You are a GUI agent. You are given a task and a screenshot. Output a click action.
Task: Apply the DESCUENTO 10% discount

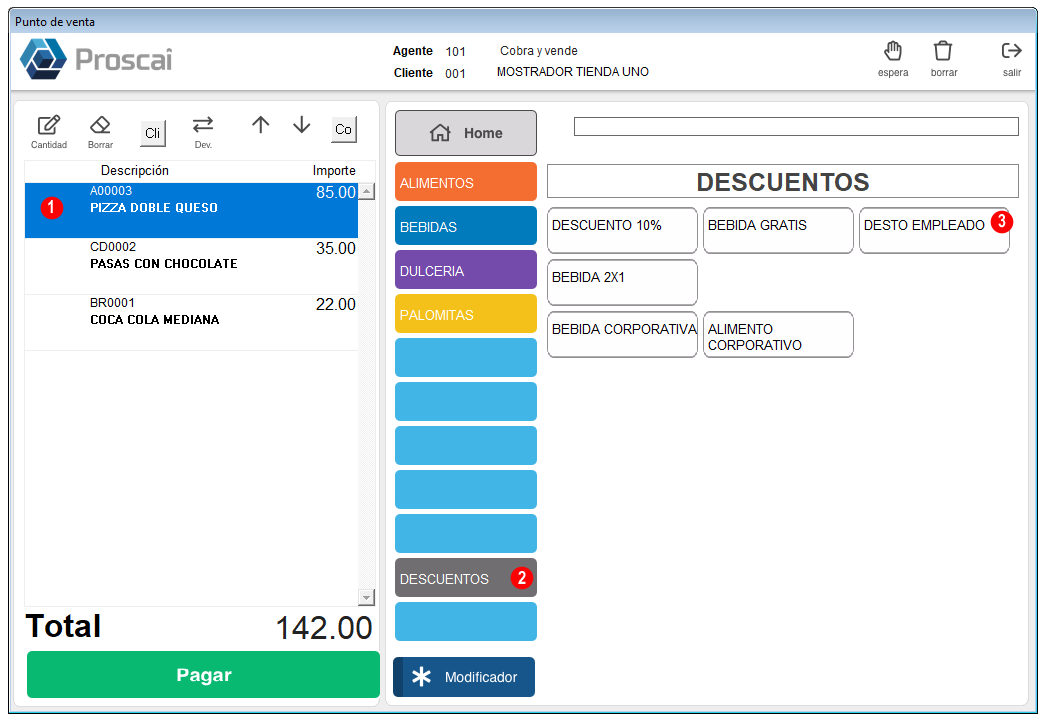tap(622, 230)
